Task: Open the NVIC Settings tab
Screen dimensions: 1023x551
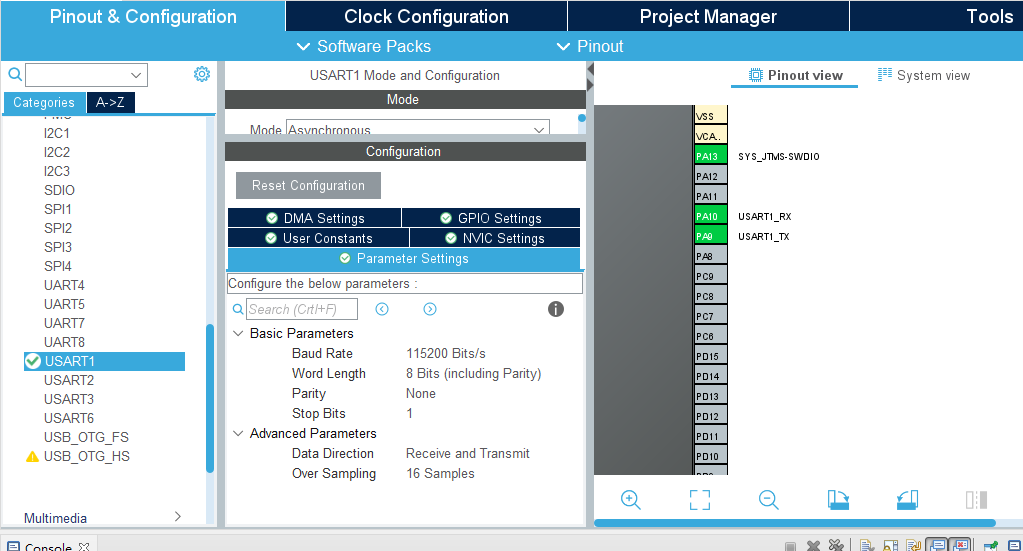Action: pyautogui.click(x=495, y=238)
